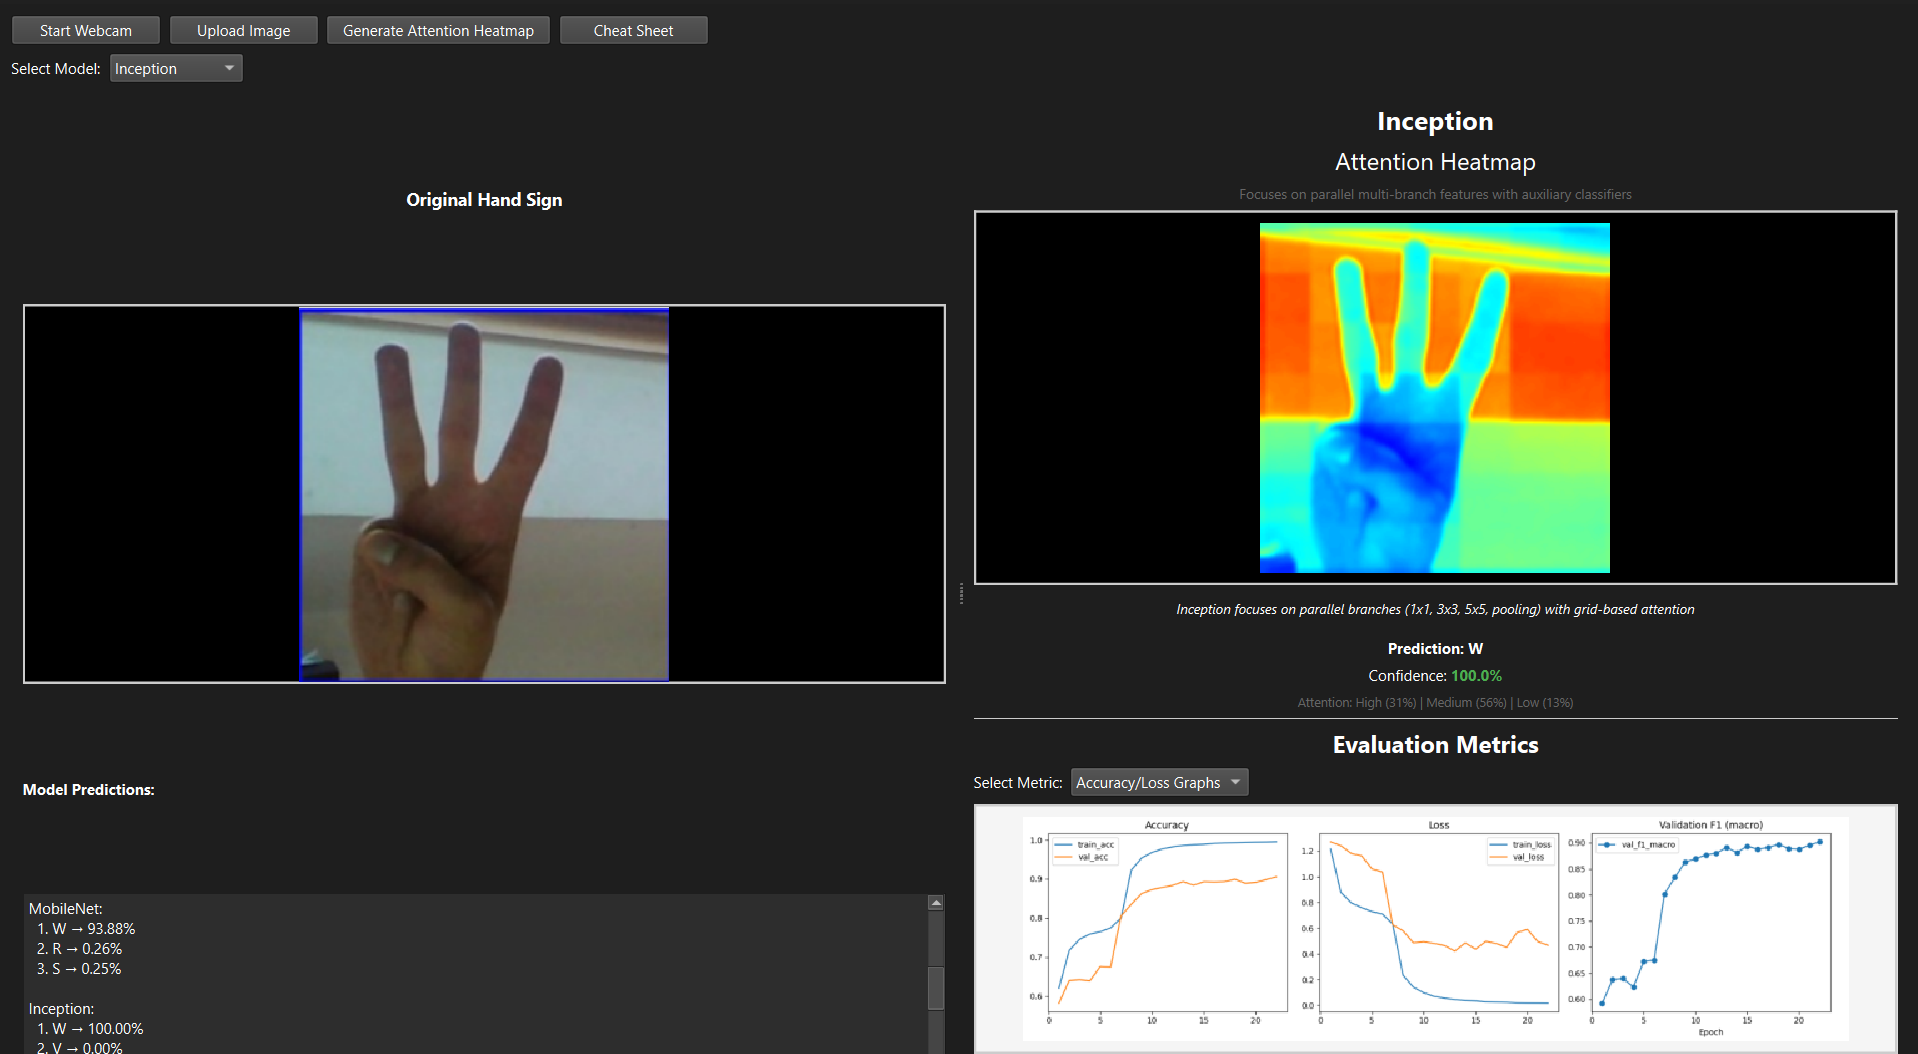Open the Select Metric dropdown
The image size is (1918, 1054).
point(1159,783)
